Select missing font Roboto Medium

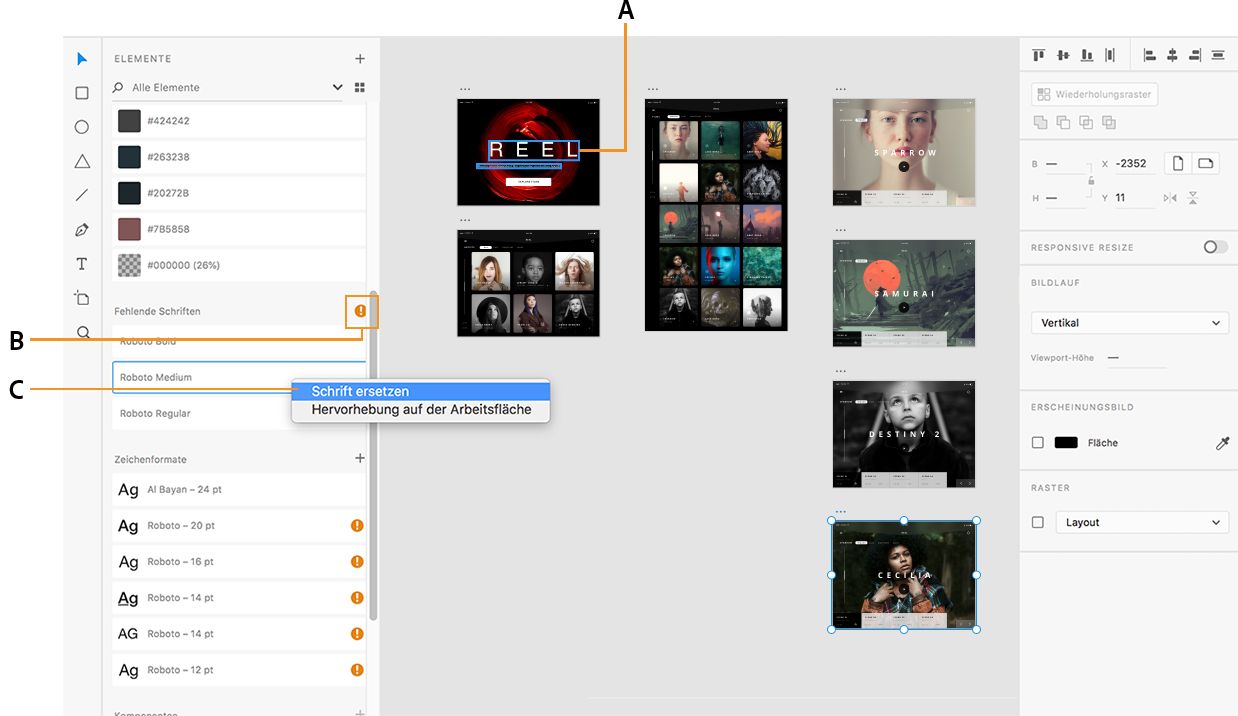[238, 377]
